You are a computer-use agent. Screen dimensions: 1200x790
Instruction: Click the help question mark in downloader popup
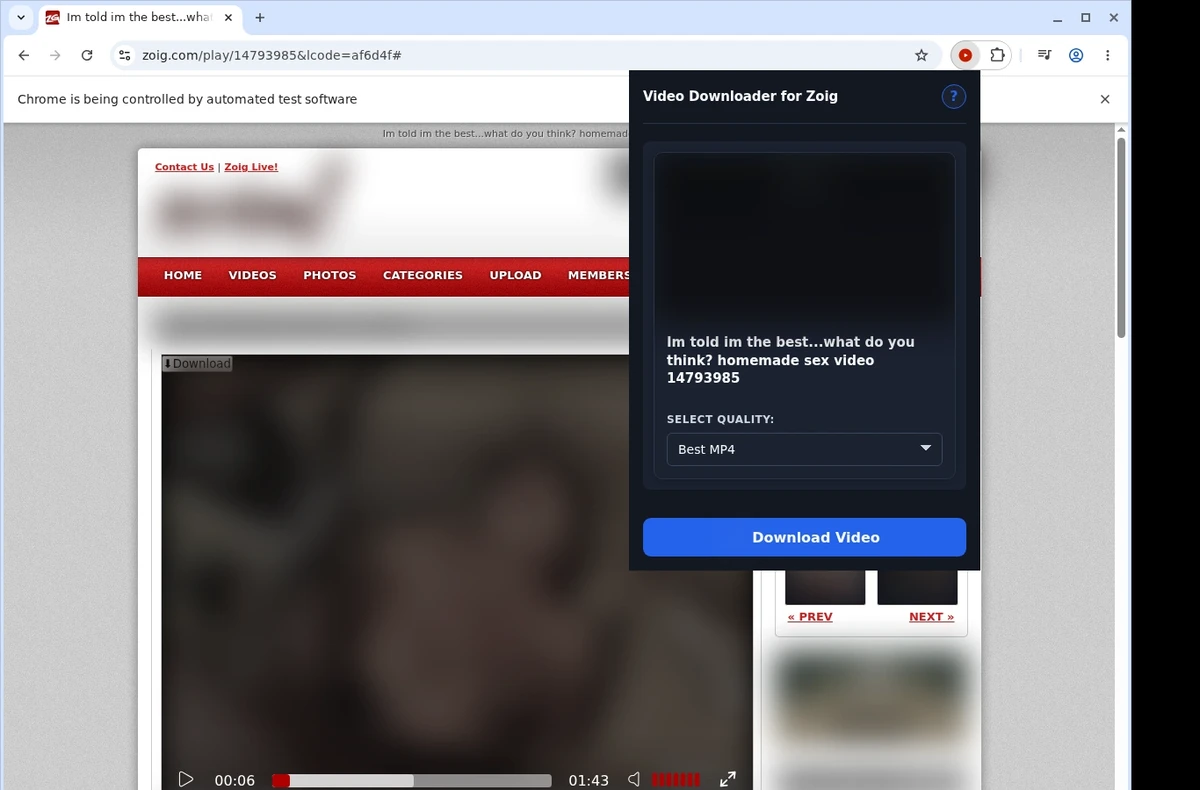click(x=953, y=96)
